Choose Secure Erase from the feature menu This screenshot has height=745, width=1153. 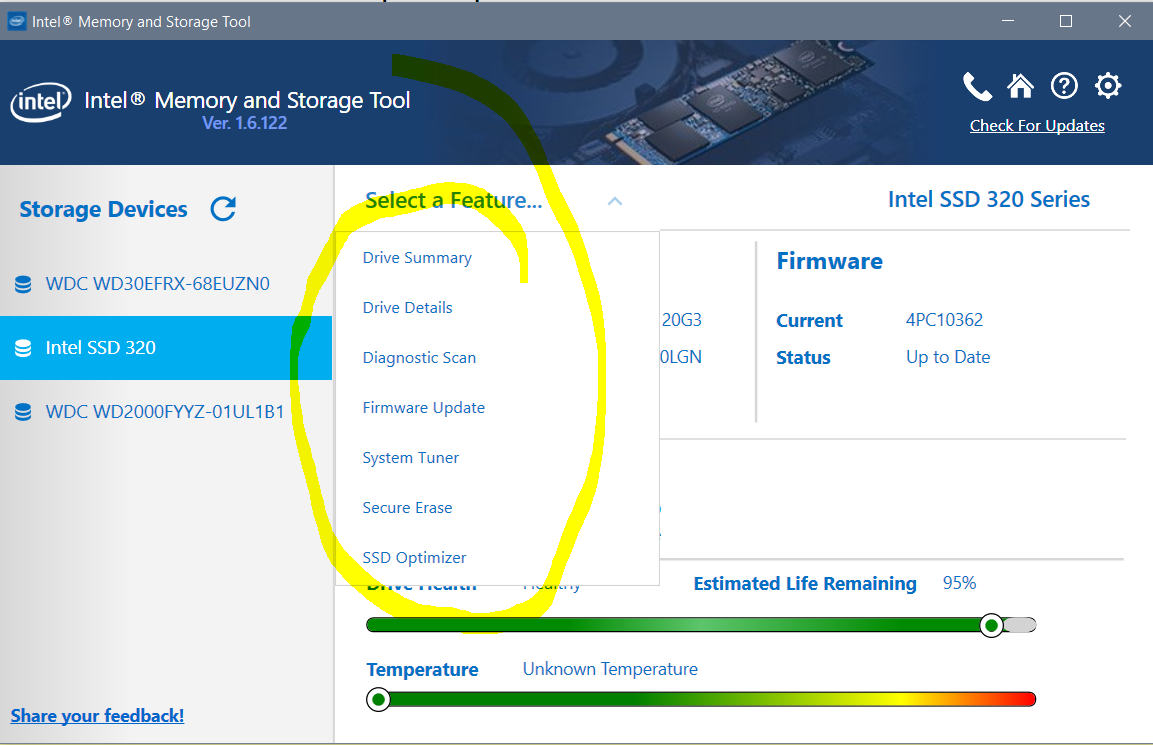[407, 507]
